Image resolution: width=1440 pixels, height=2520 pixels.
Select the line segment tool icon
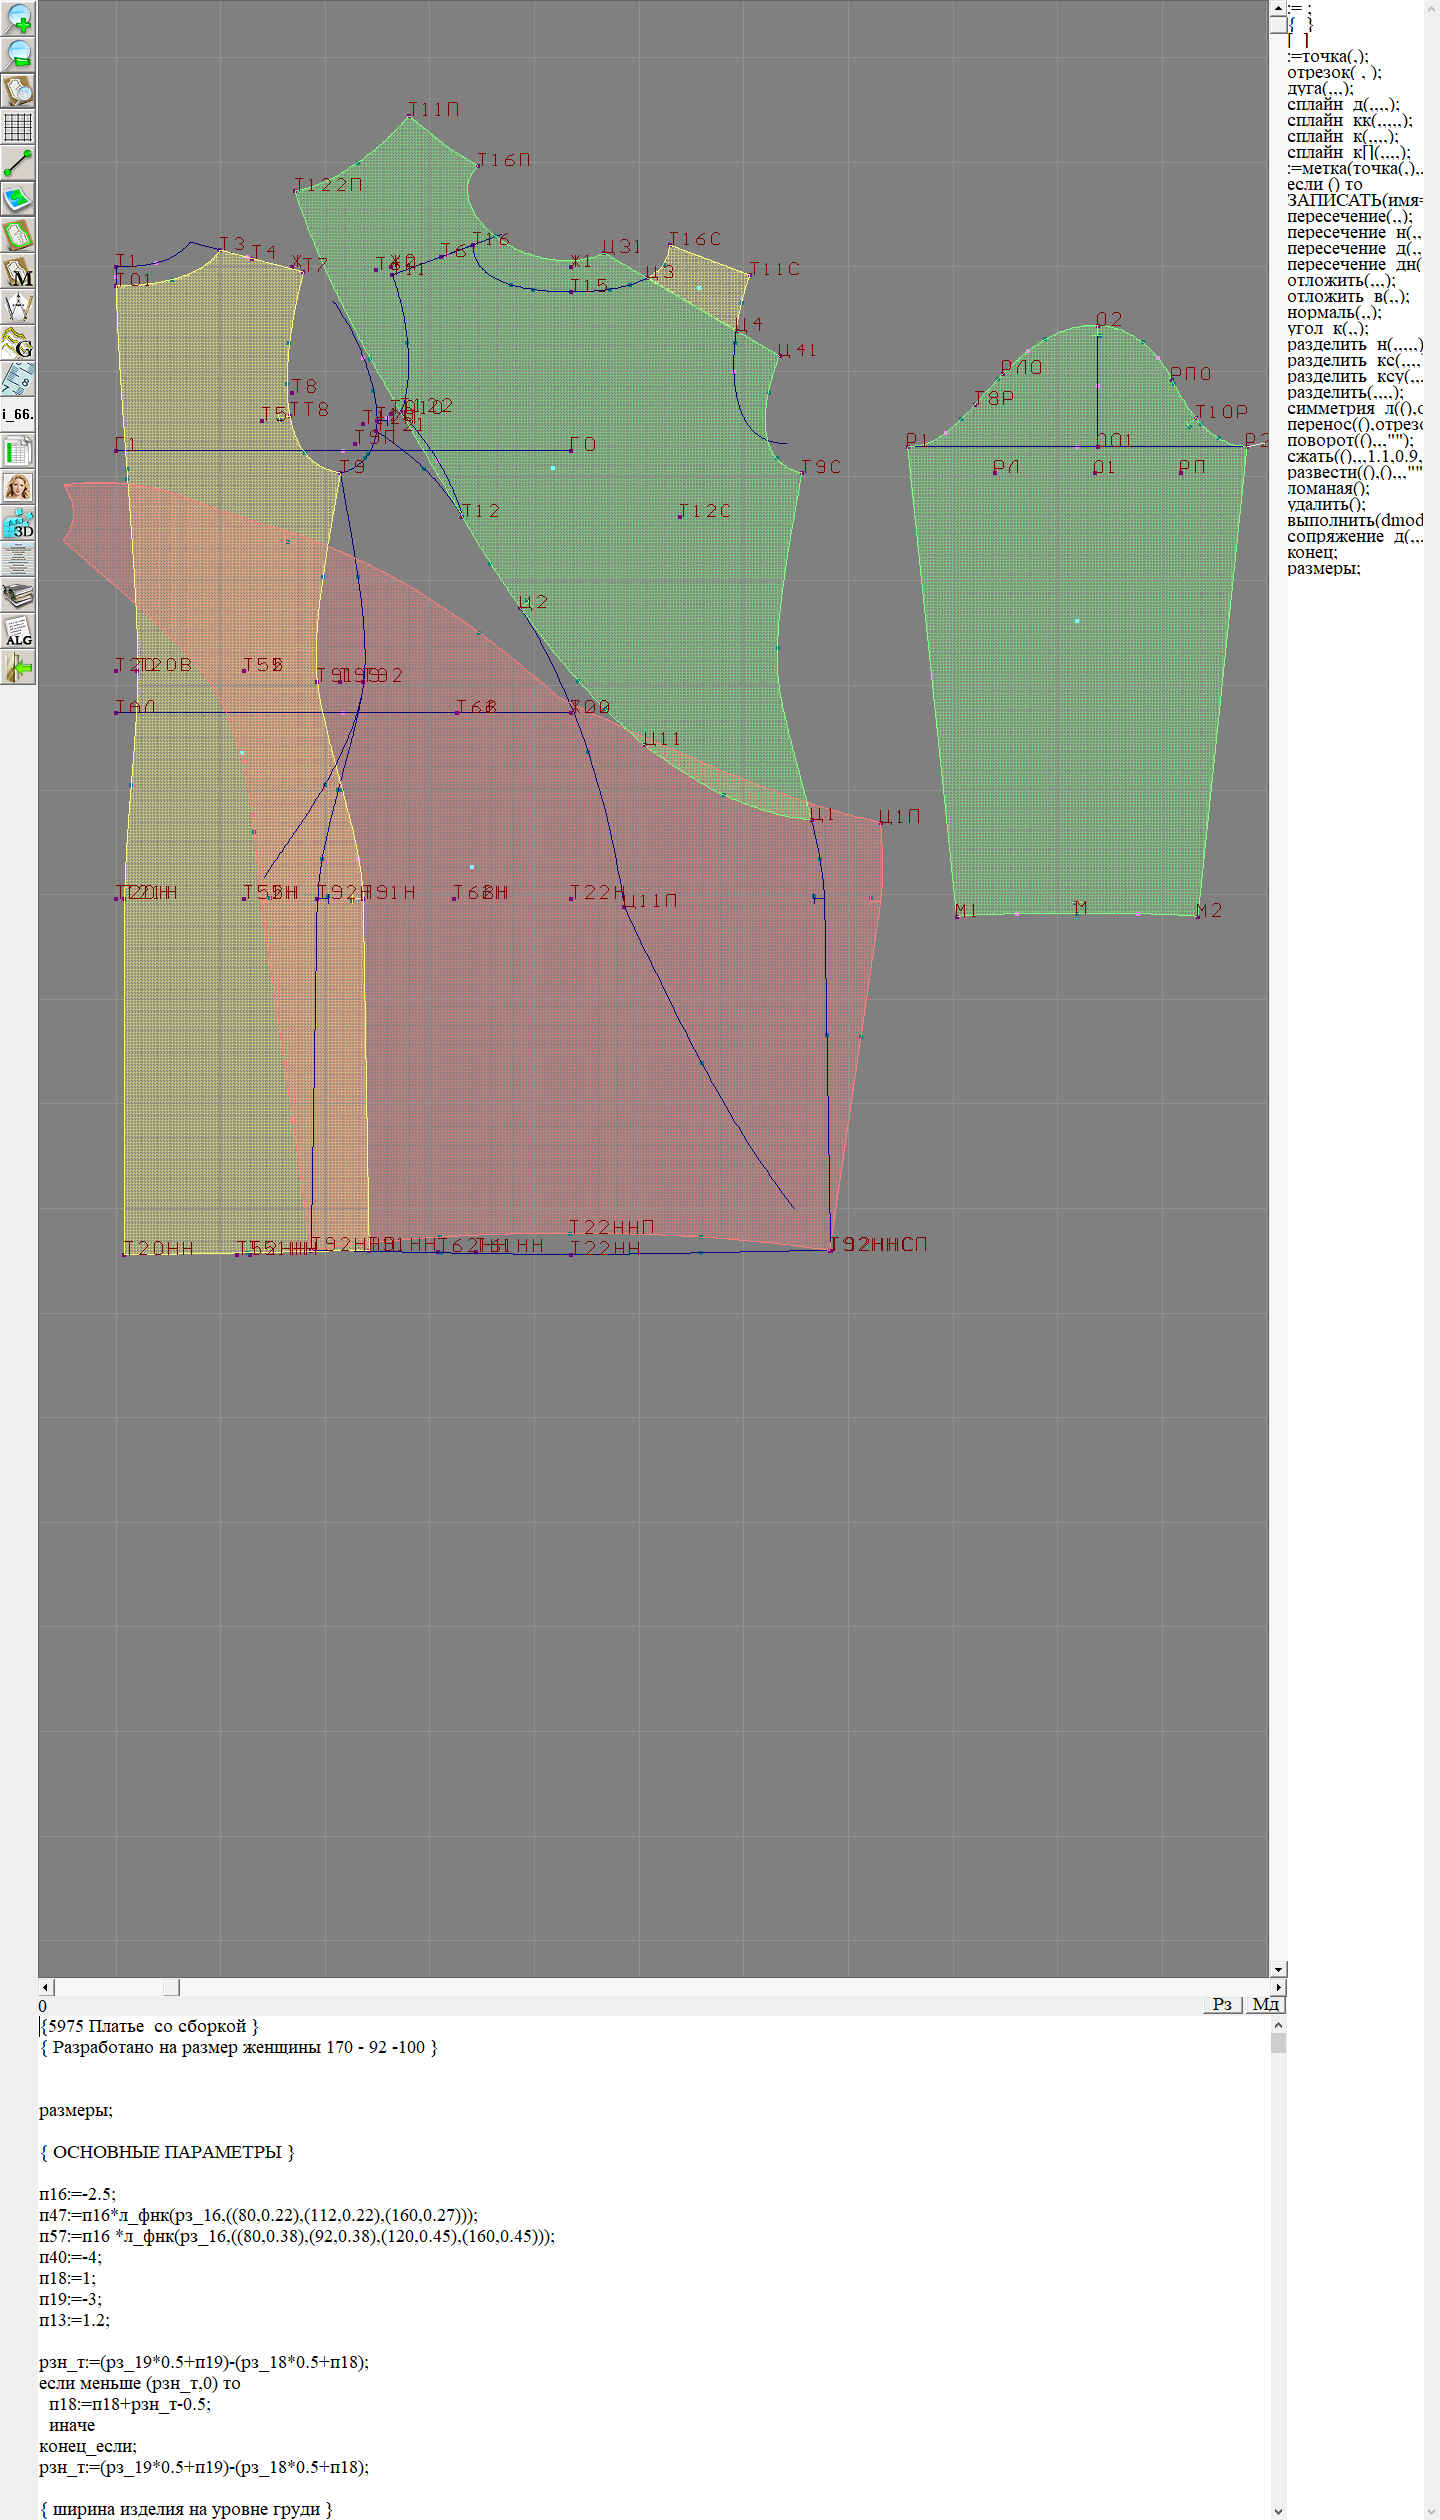pyautogui.click(x=18, y=163)
